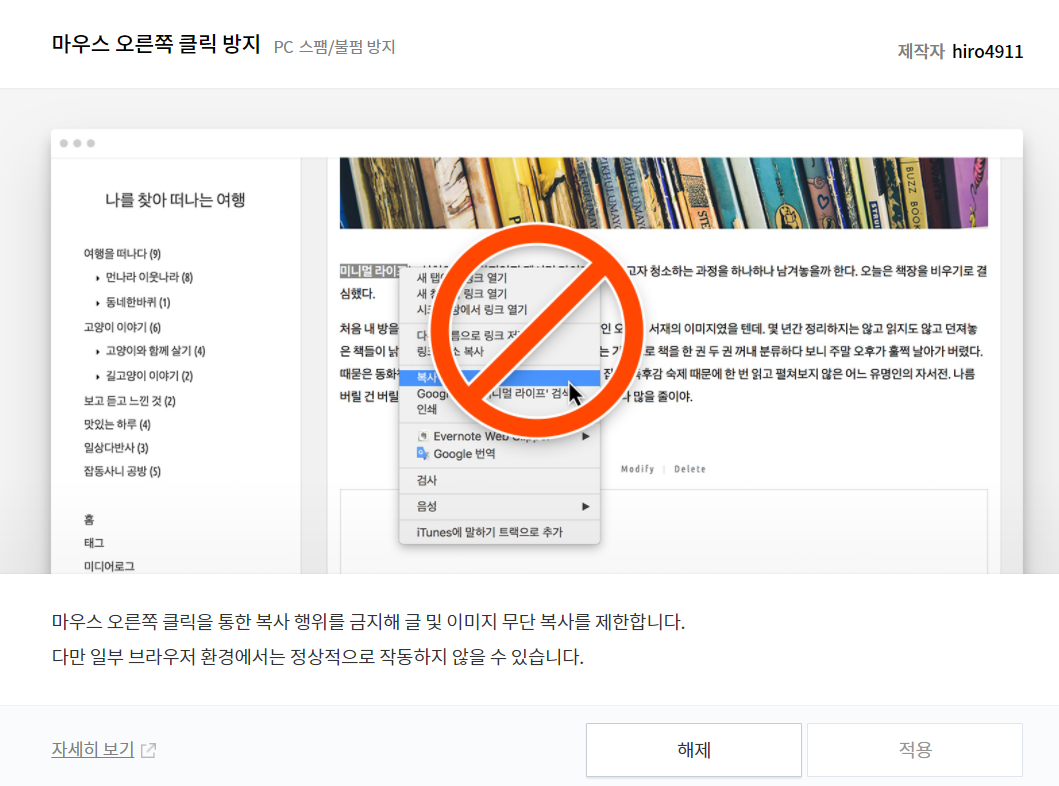
Task: Click the category text PC 스팸/불펌 방지
Action: (334, 47)
